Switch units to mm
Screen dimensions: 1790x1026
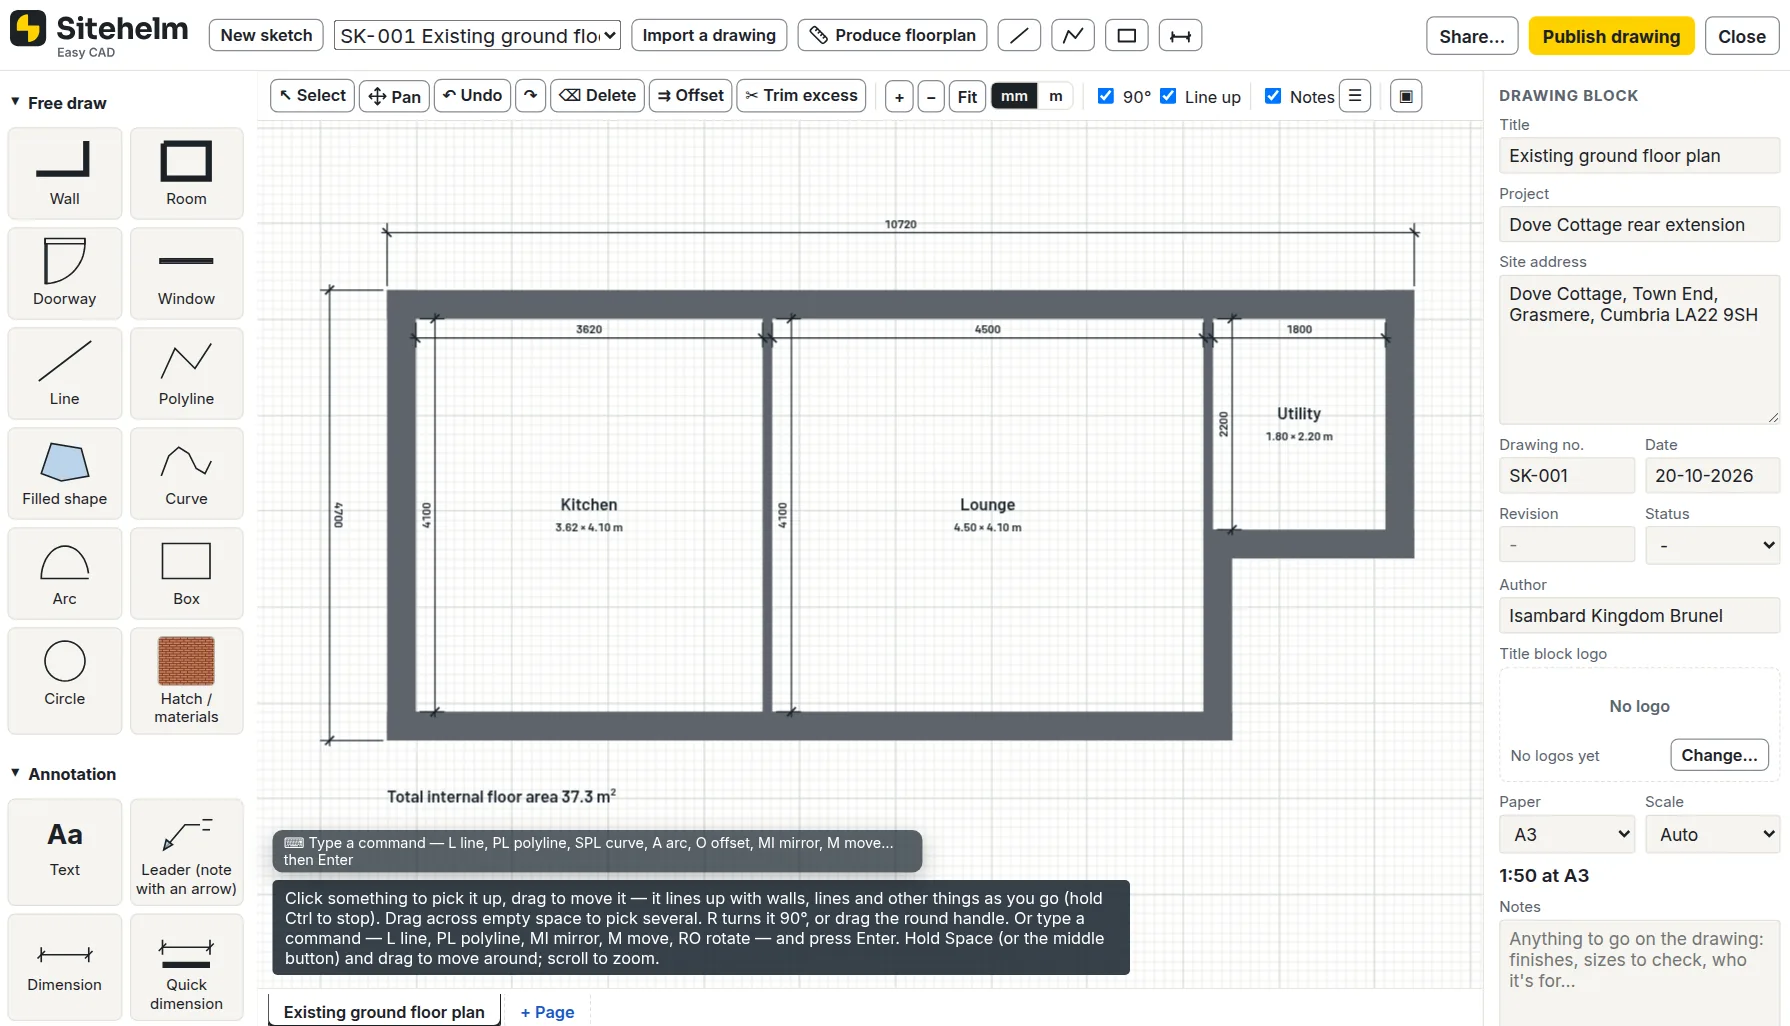[x=1014, y=96]
